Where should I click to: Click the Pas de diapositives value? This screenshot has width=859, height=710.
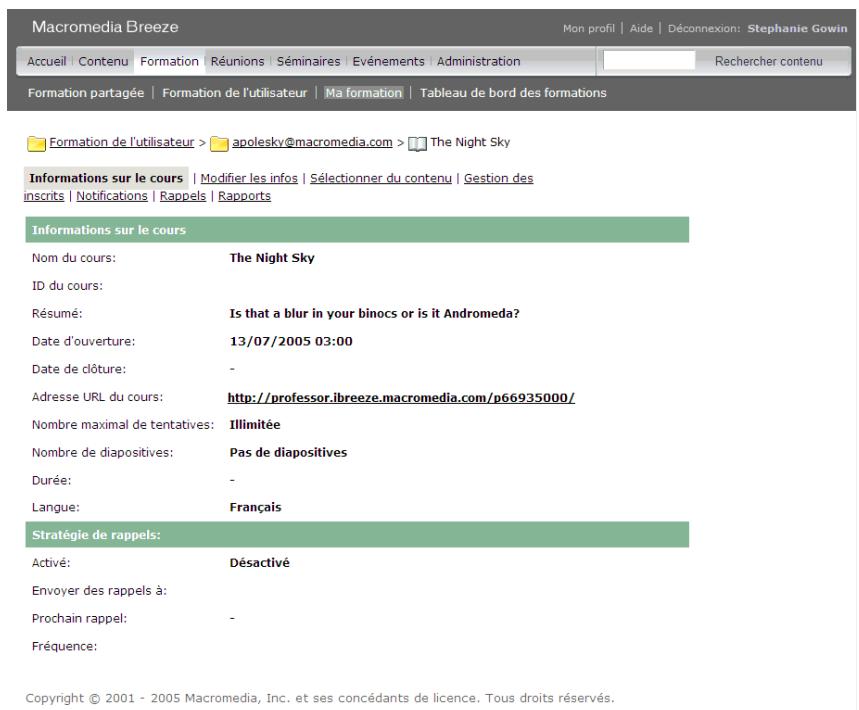(288, 453)
